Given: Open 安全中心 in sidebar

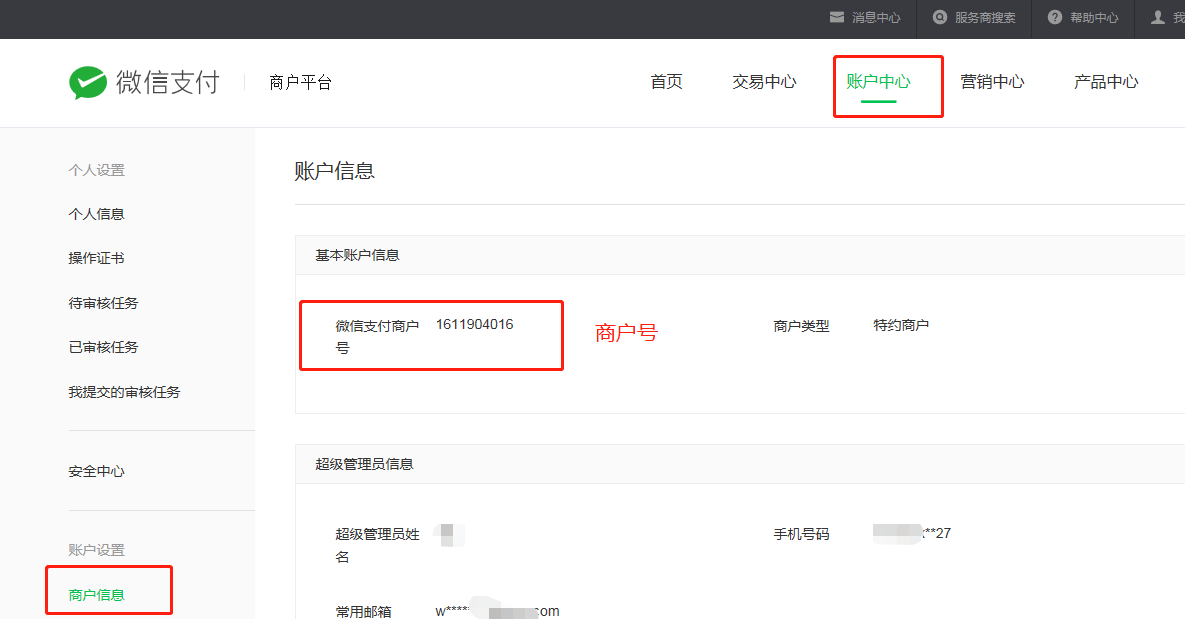Looking at the screenshot, I should click(x=96, y=472).
